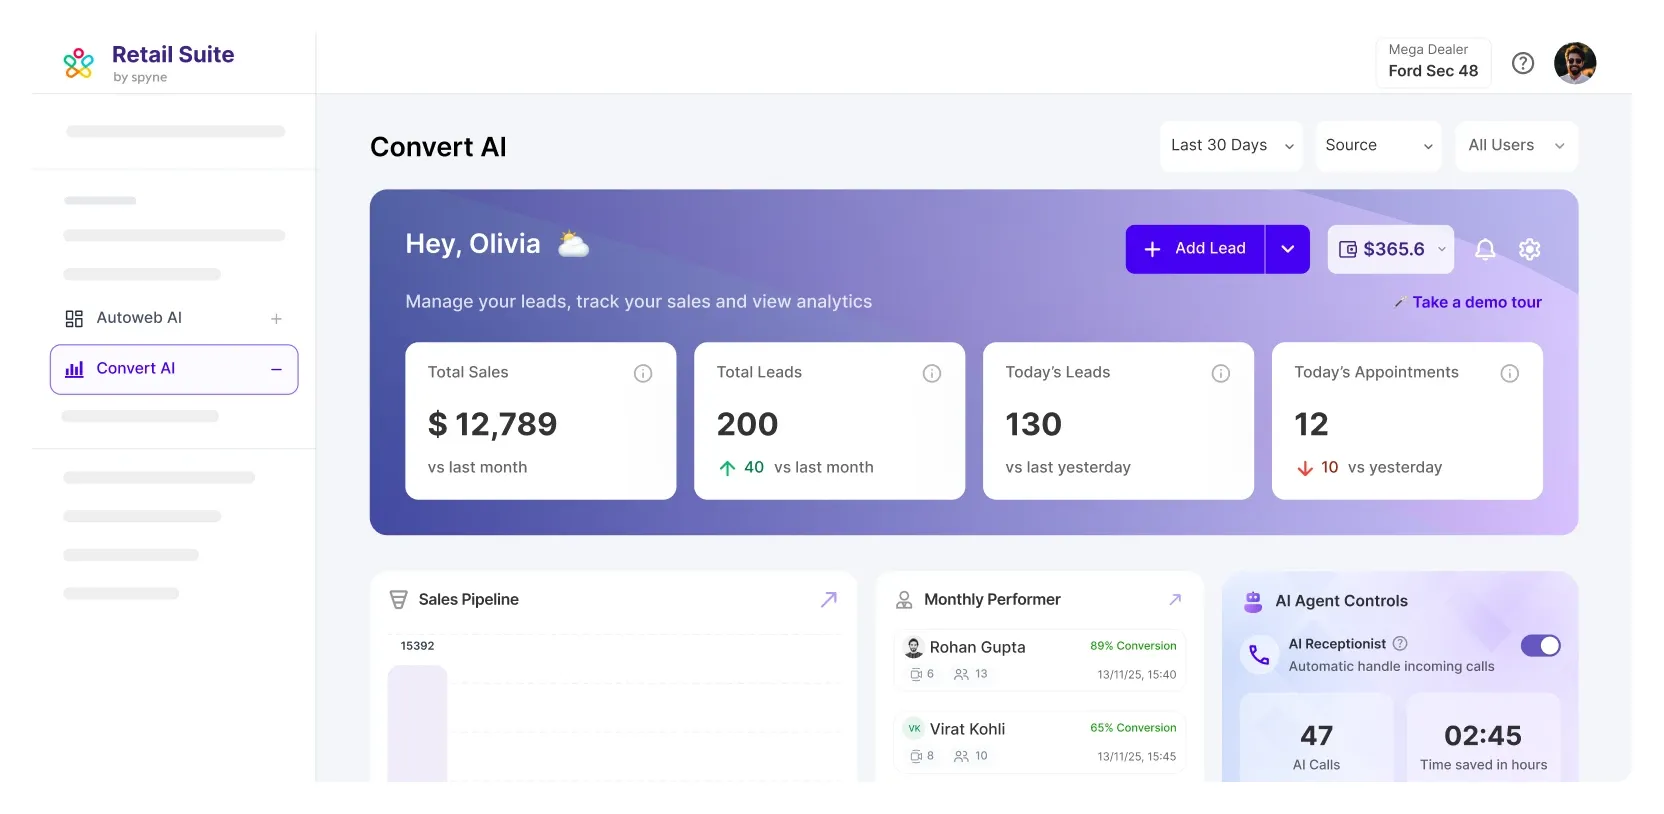Open the settings gear icon
This screenshot has width=1664, height=814.
click(x=1529, y=249)
